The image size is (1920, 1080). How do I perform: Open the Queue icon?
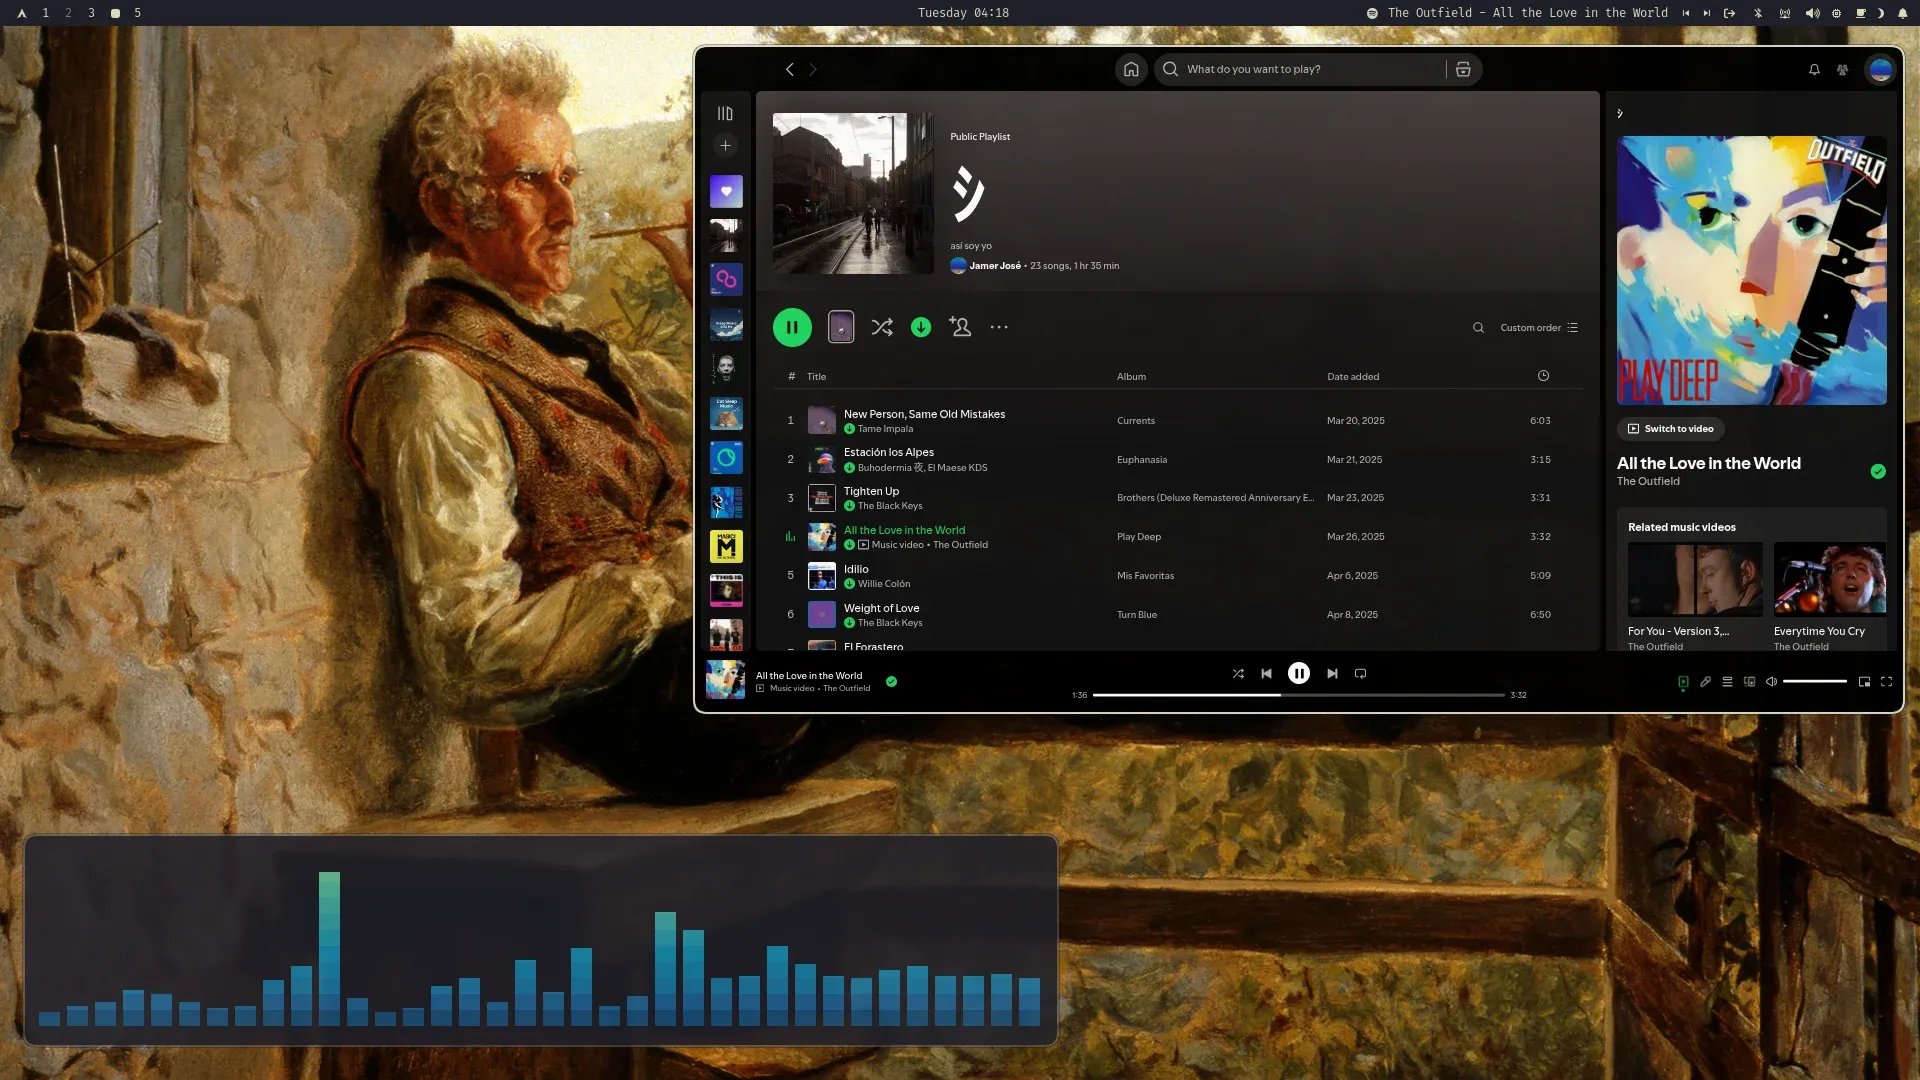[1727, 682]
